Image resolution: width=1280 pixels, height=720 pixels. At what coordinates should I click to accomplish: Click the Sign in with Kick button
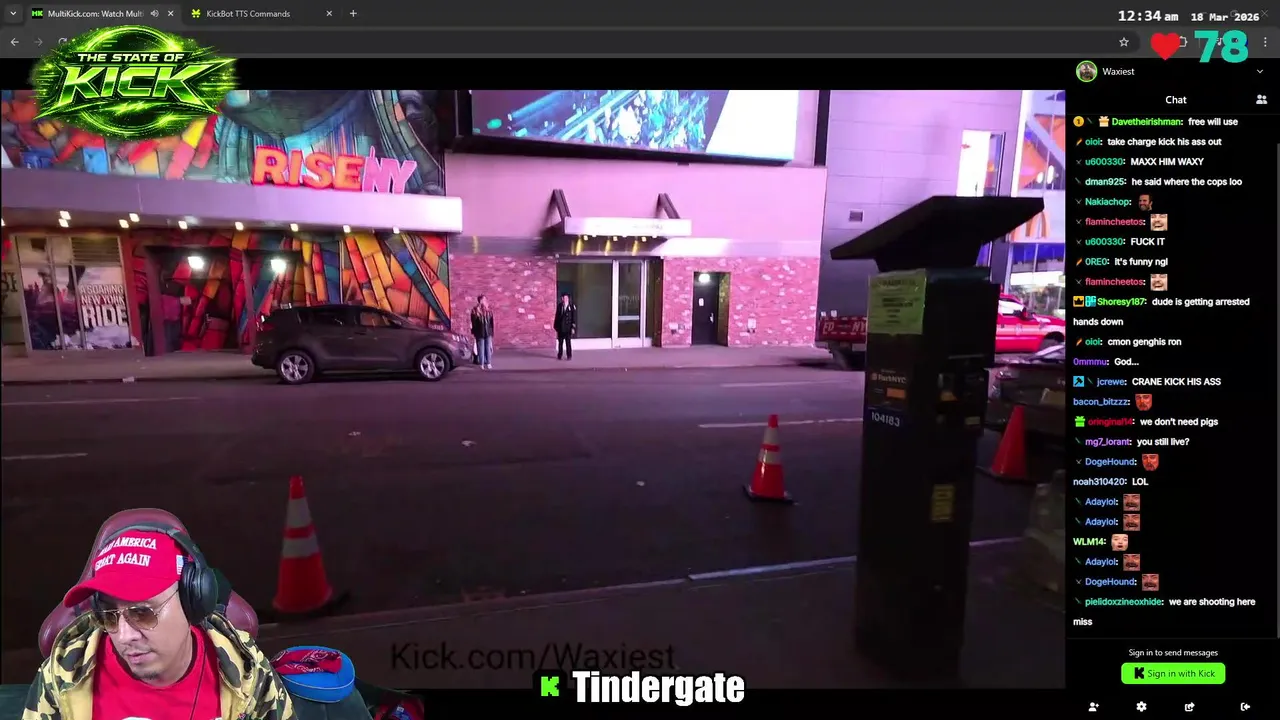(1173, 674)
